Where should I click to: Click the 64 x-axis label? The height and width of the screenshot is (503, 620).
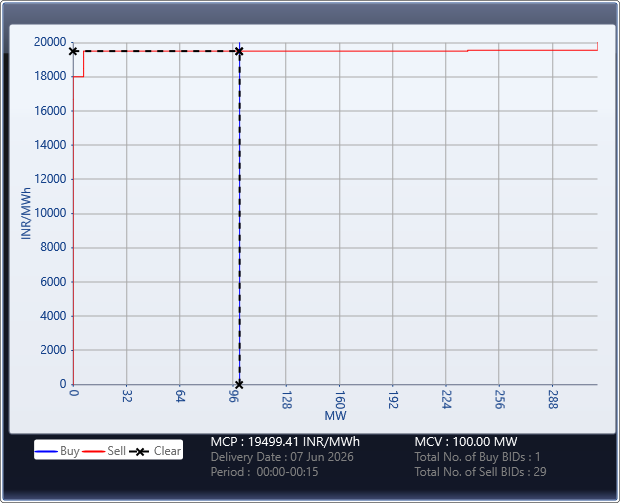pos(180,397)
